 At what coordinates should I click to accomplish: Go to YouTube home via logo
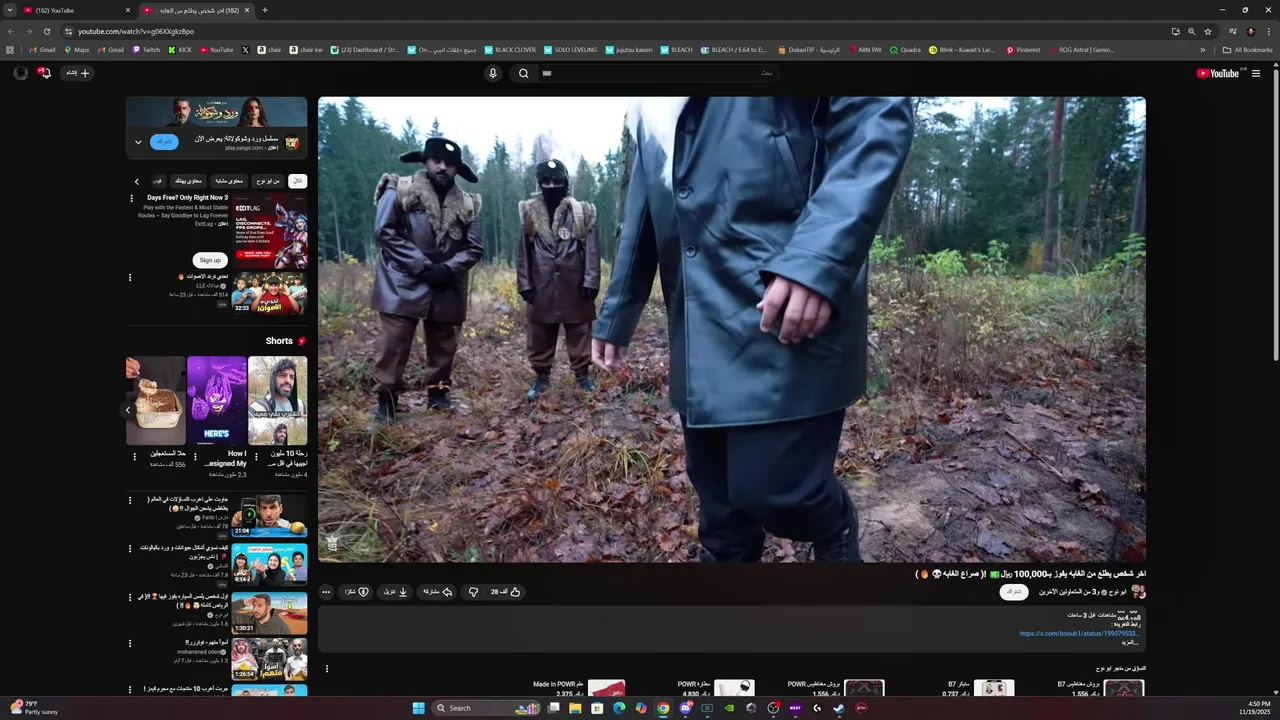tap(1218, 73)
